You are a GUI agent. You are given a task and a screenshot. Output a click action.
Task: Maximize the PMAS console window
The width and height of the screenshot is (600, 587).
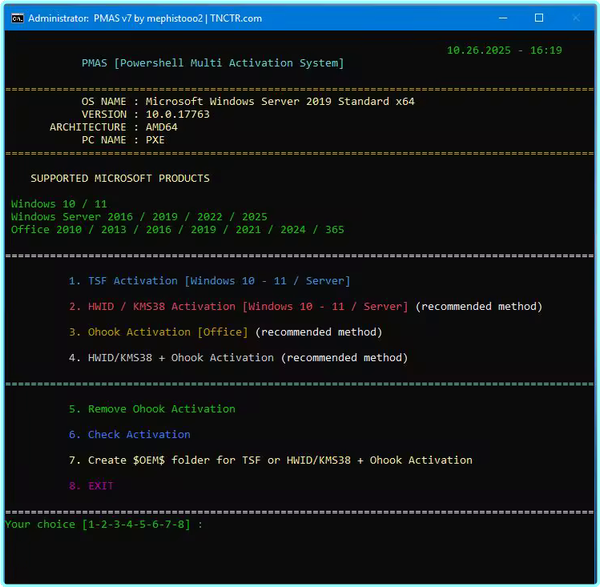539,18
